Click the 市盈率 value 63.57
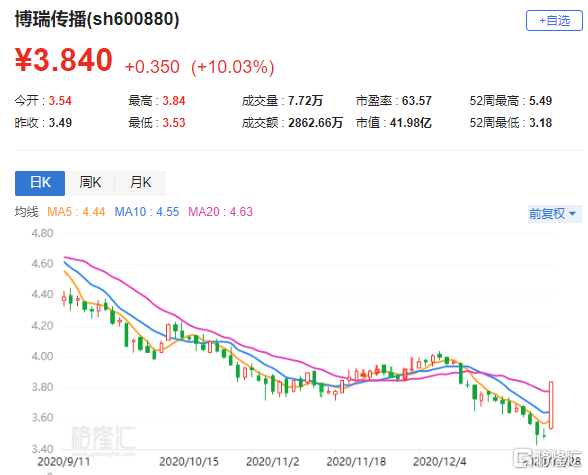Screen dimensions: 588x475 click(417, 101)
